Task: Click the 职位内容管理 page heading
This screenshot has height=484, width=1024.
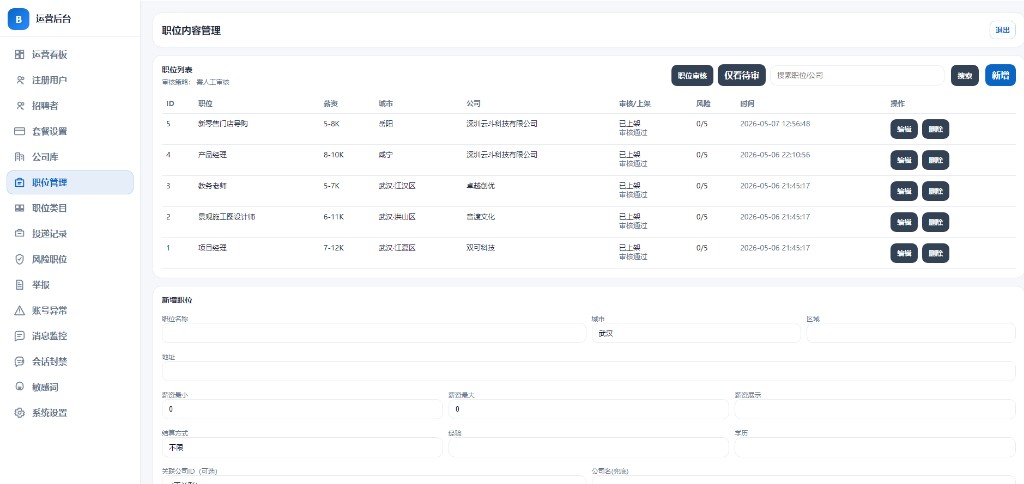Action: coord(191,30)
